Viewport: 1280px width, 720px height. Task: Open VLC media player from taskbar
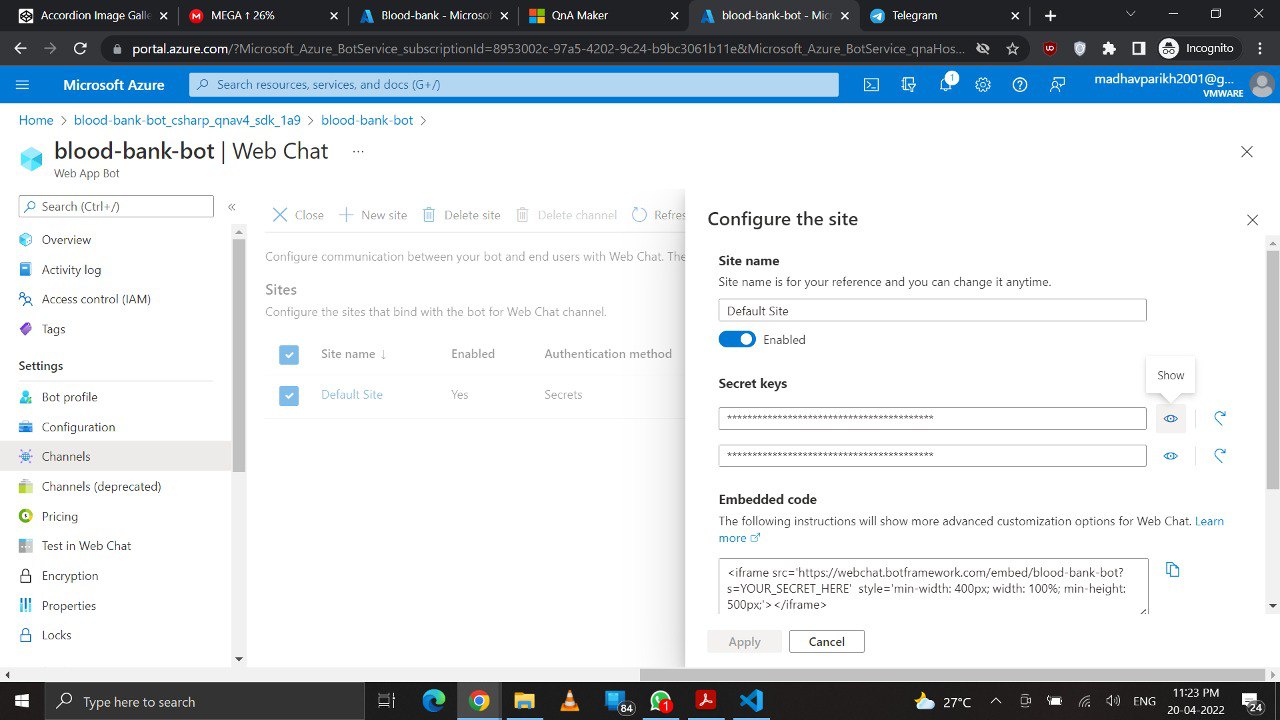click(x=570, y=701)
